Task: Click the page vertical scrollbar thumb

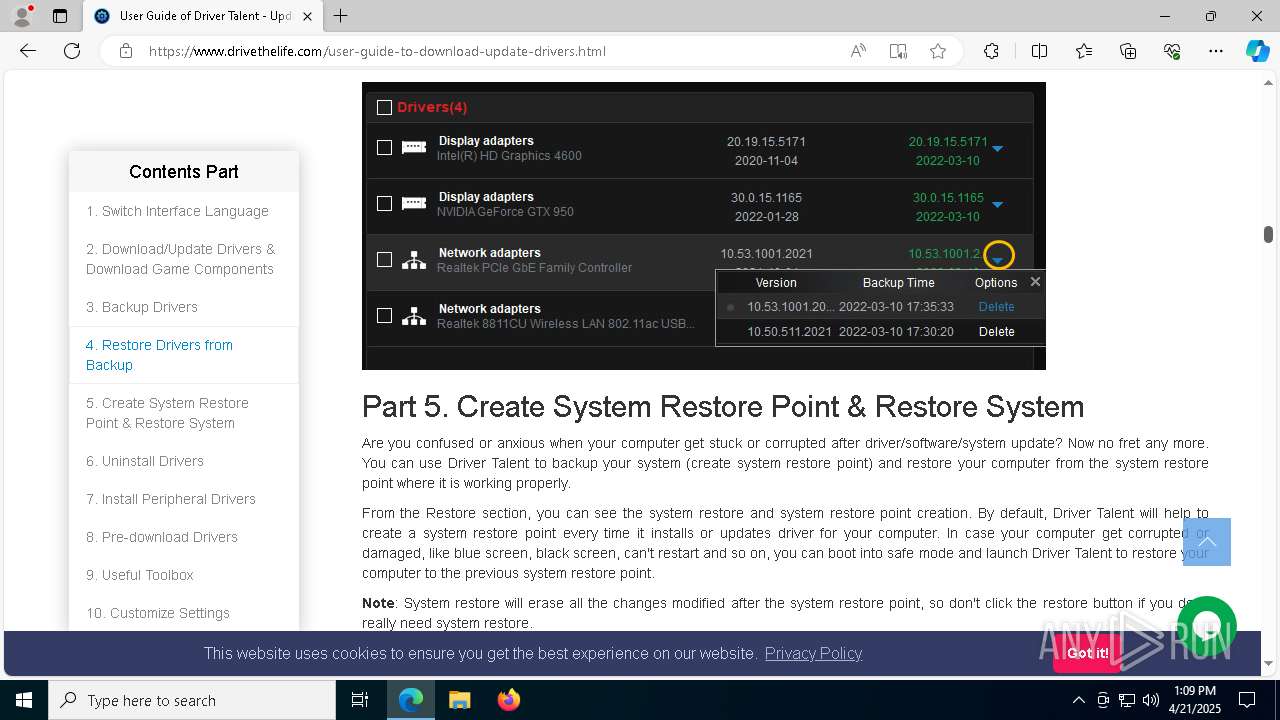Action: point(1268,234)
